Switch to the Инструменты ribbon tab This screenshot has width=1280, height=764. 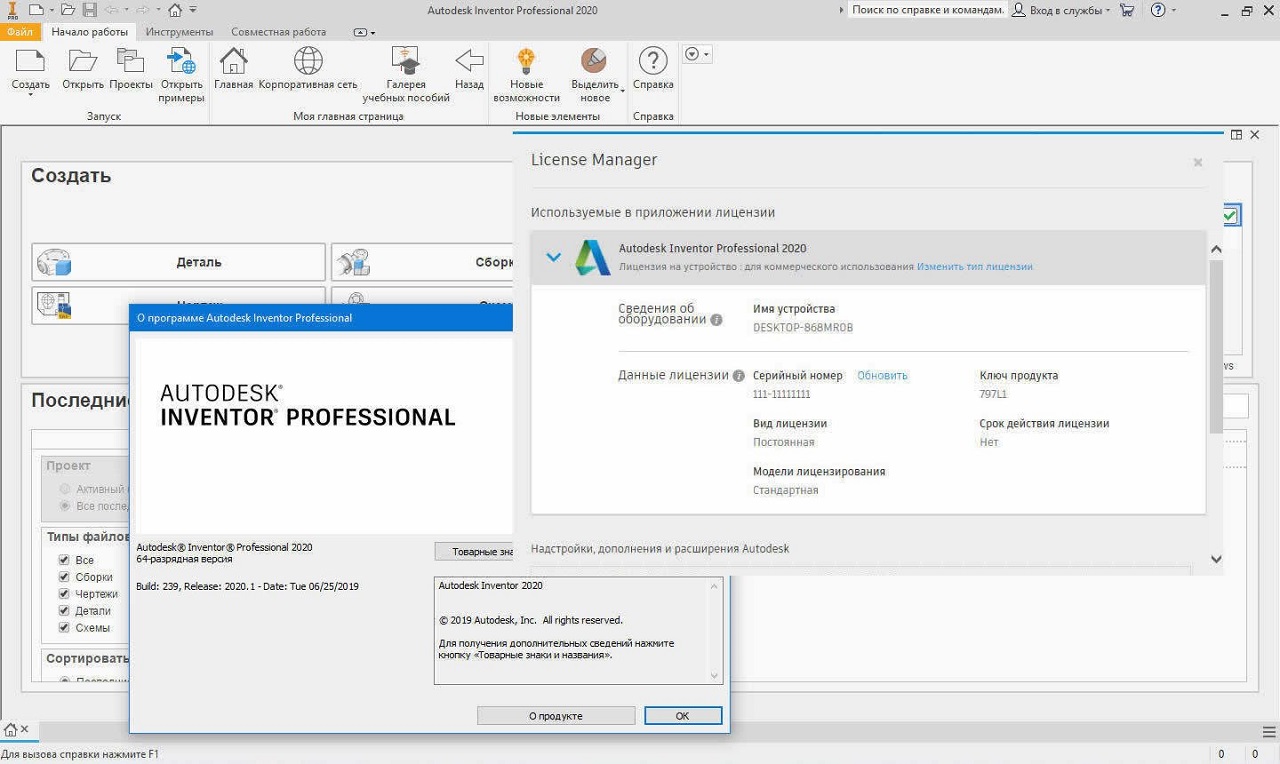tap(178, 32)
